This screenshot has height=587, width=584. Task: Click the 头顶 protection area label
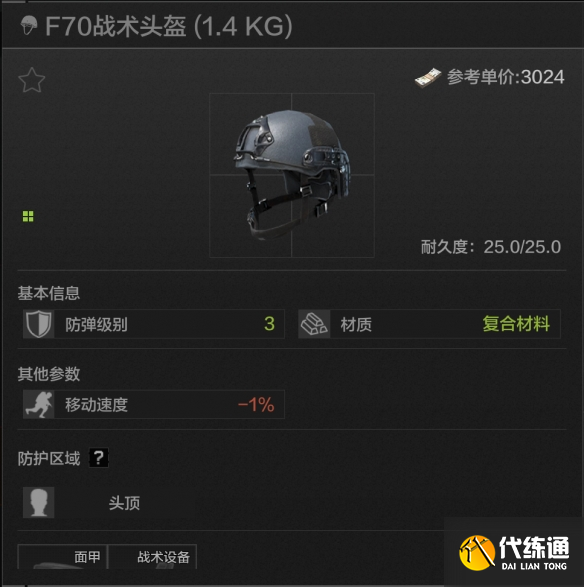coord(124,503)
